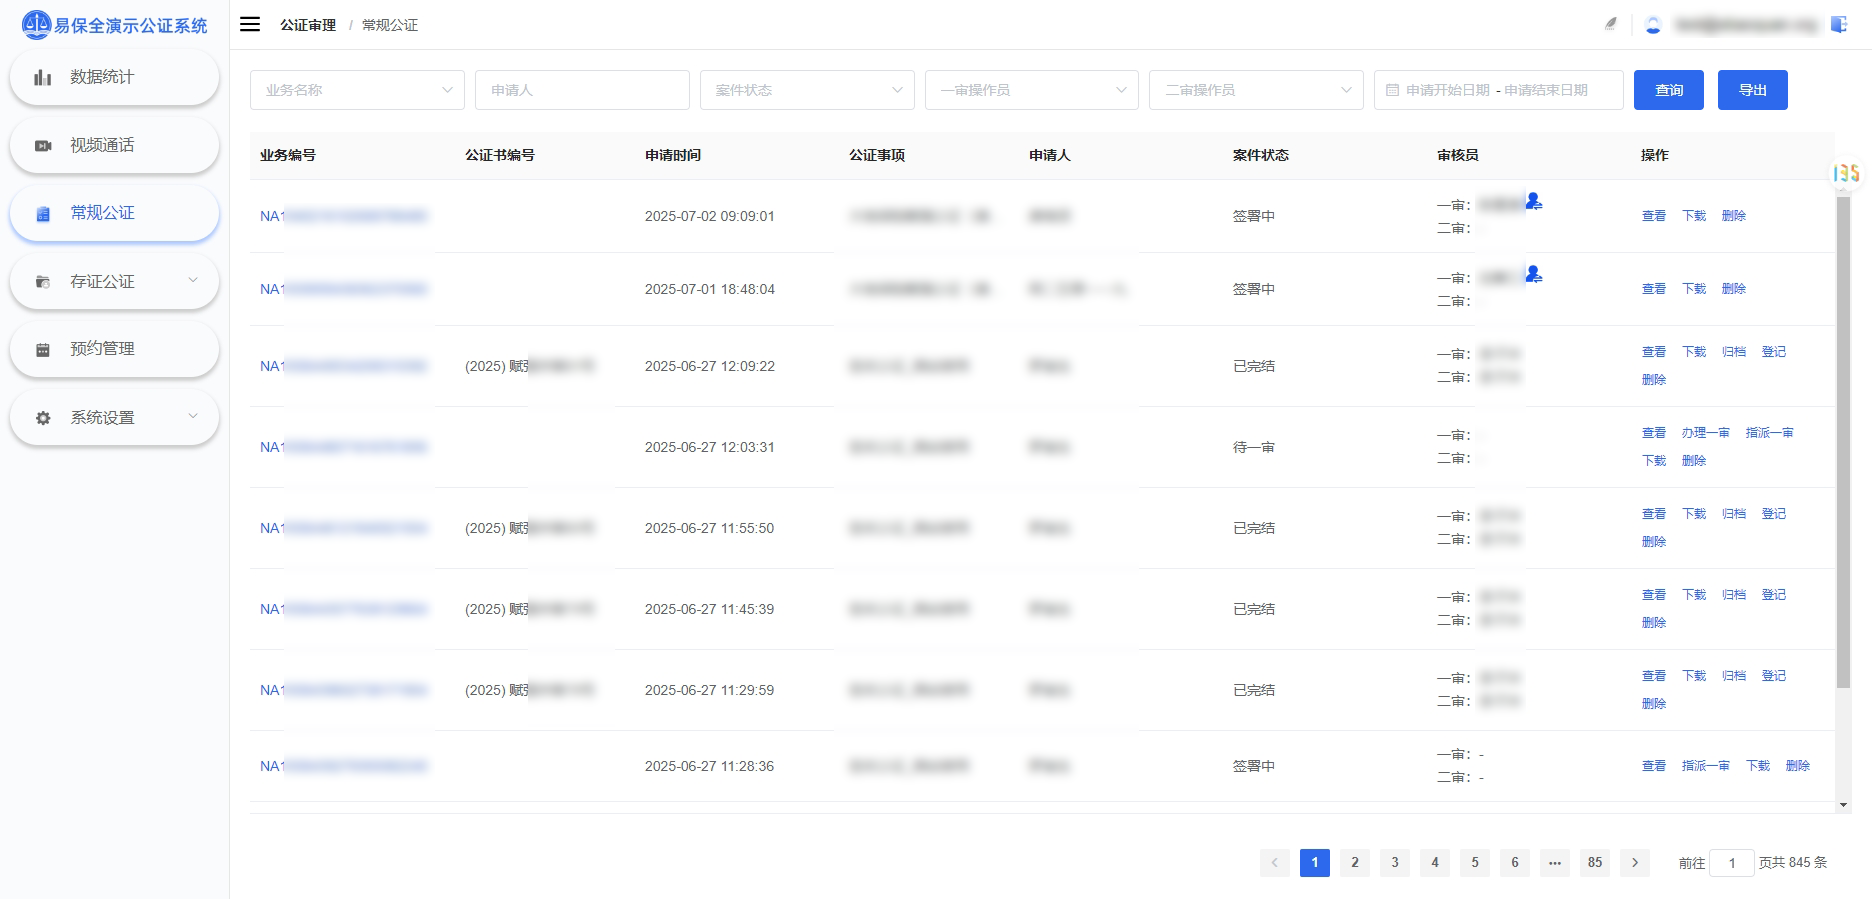Open 数据统计 from the sidebar
Image resolution: width=1872 pixels, height=899 pixels.
tap(114, 77)
